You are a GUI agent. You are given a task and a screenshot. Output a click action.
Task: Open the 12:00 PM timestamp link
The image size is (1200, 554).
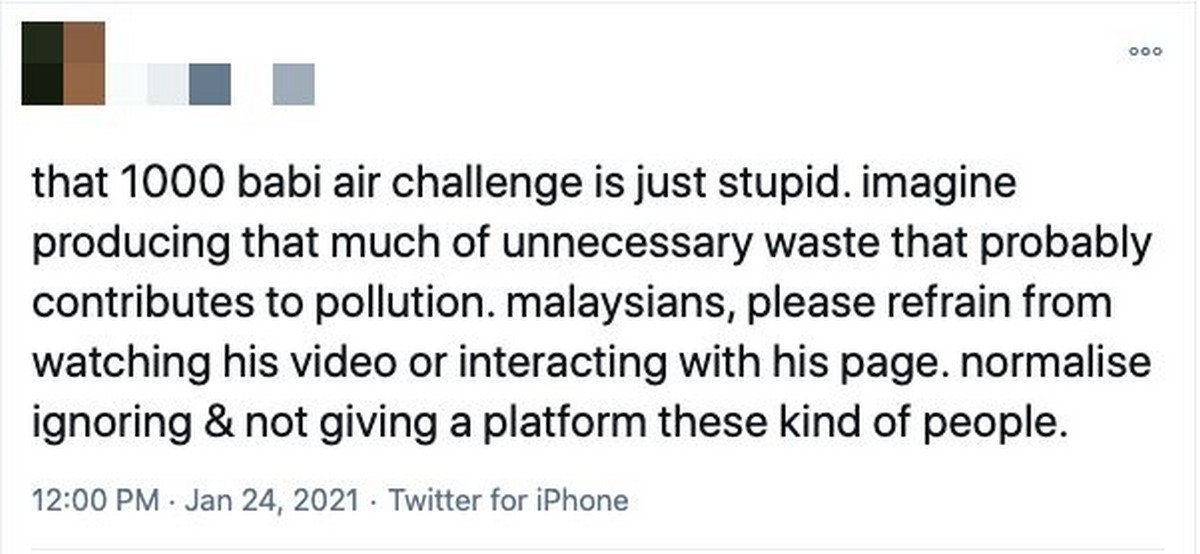95,500
